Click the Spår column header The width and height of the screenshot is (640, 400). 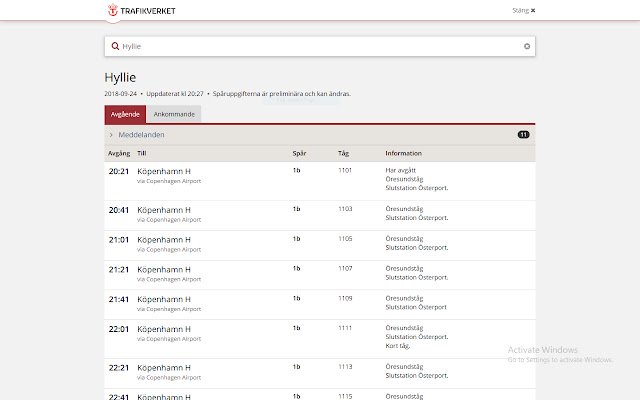[x=299, y=153]
